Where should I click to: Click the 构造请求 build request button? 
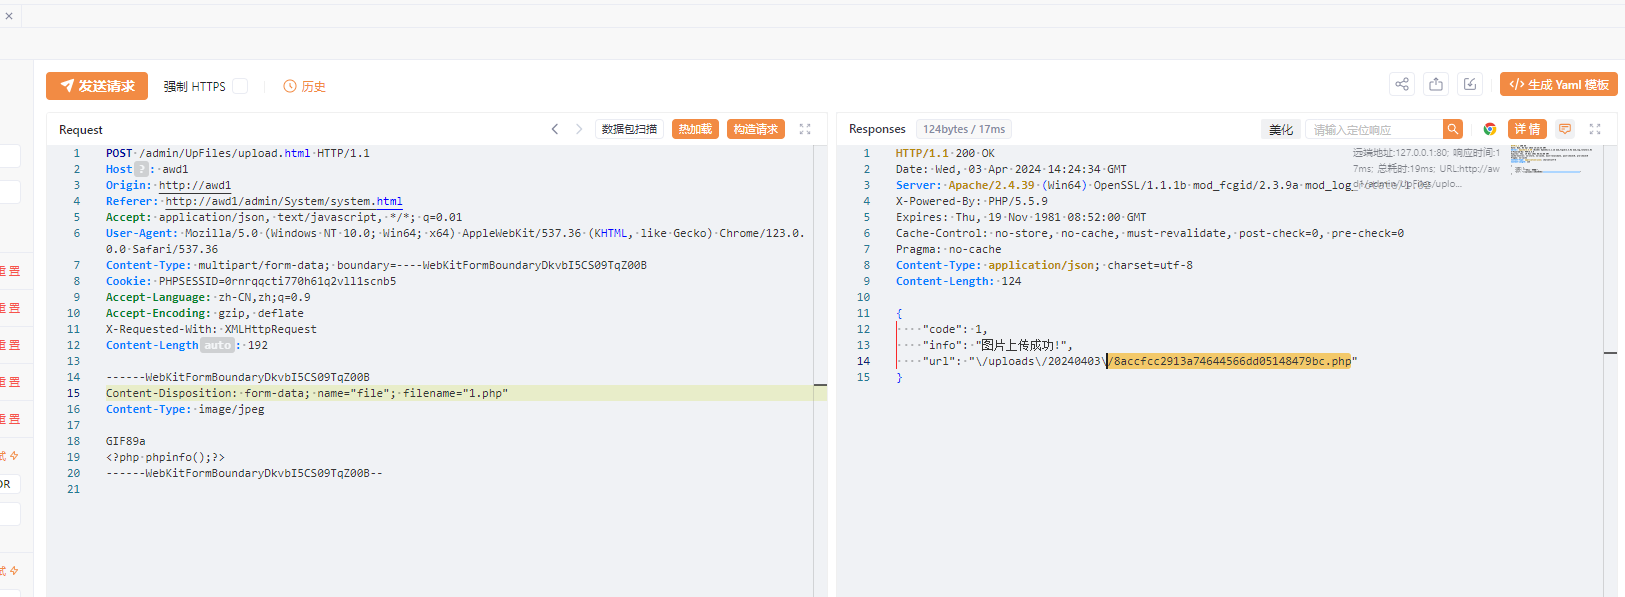(x=756, y=129)
